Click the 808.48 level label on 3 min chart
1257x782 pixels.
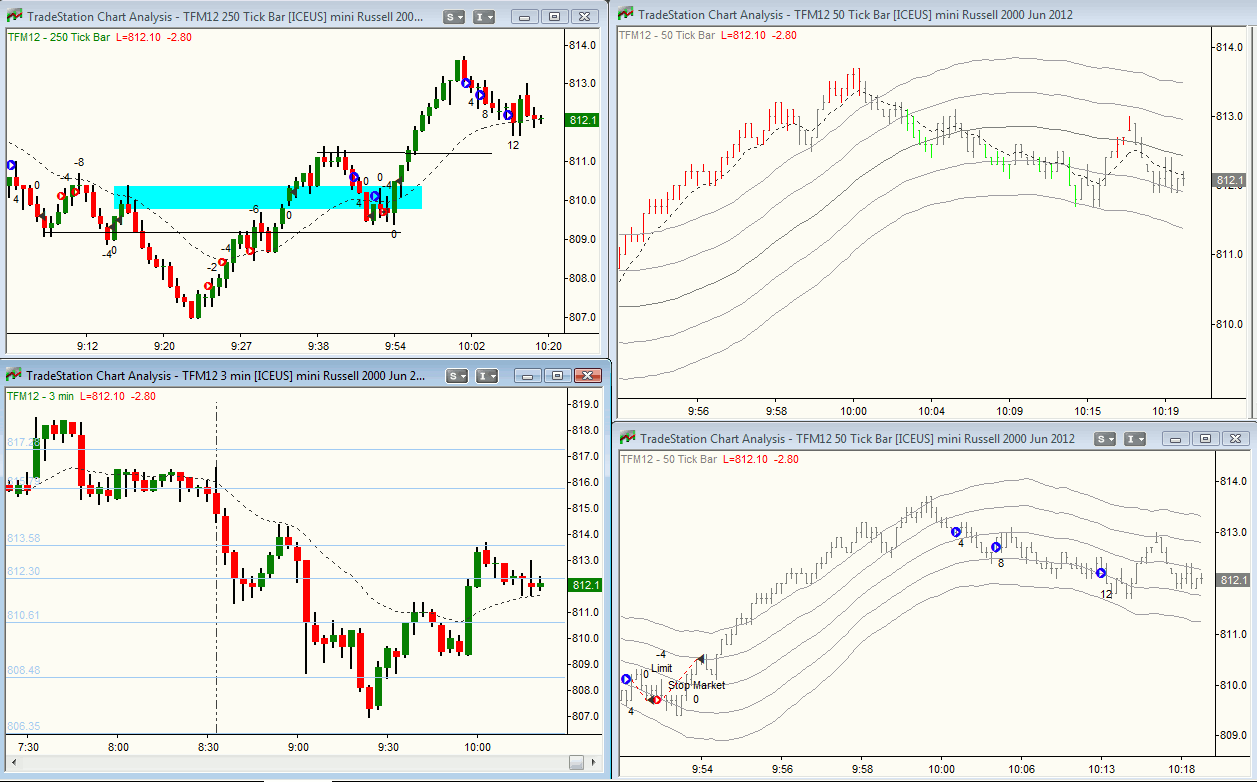(x=23, y=671)
